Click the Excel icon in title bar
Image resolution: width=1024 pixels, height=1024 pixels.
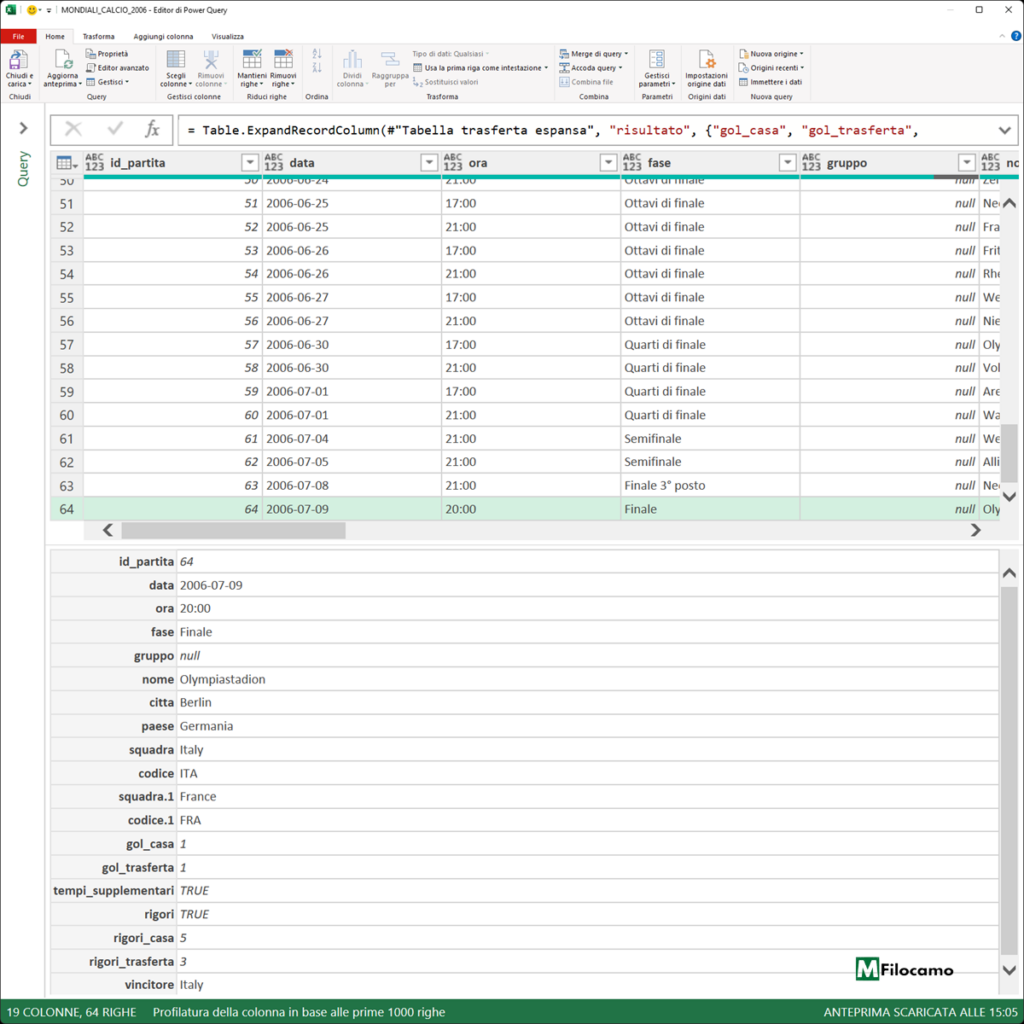[11, 10]
